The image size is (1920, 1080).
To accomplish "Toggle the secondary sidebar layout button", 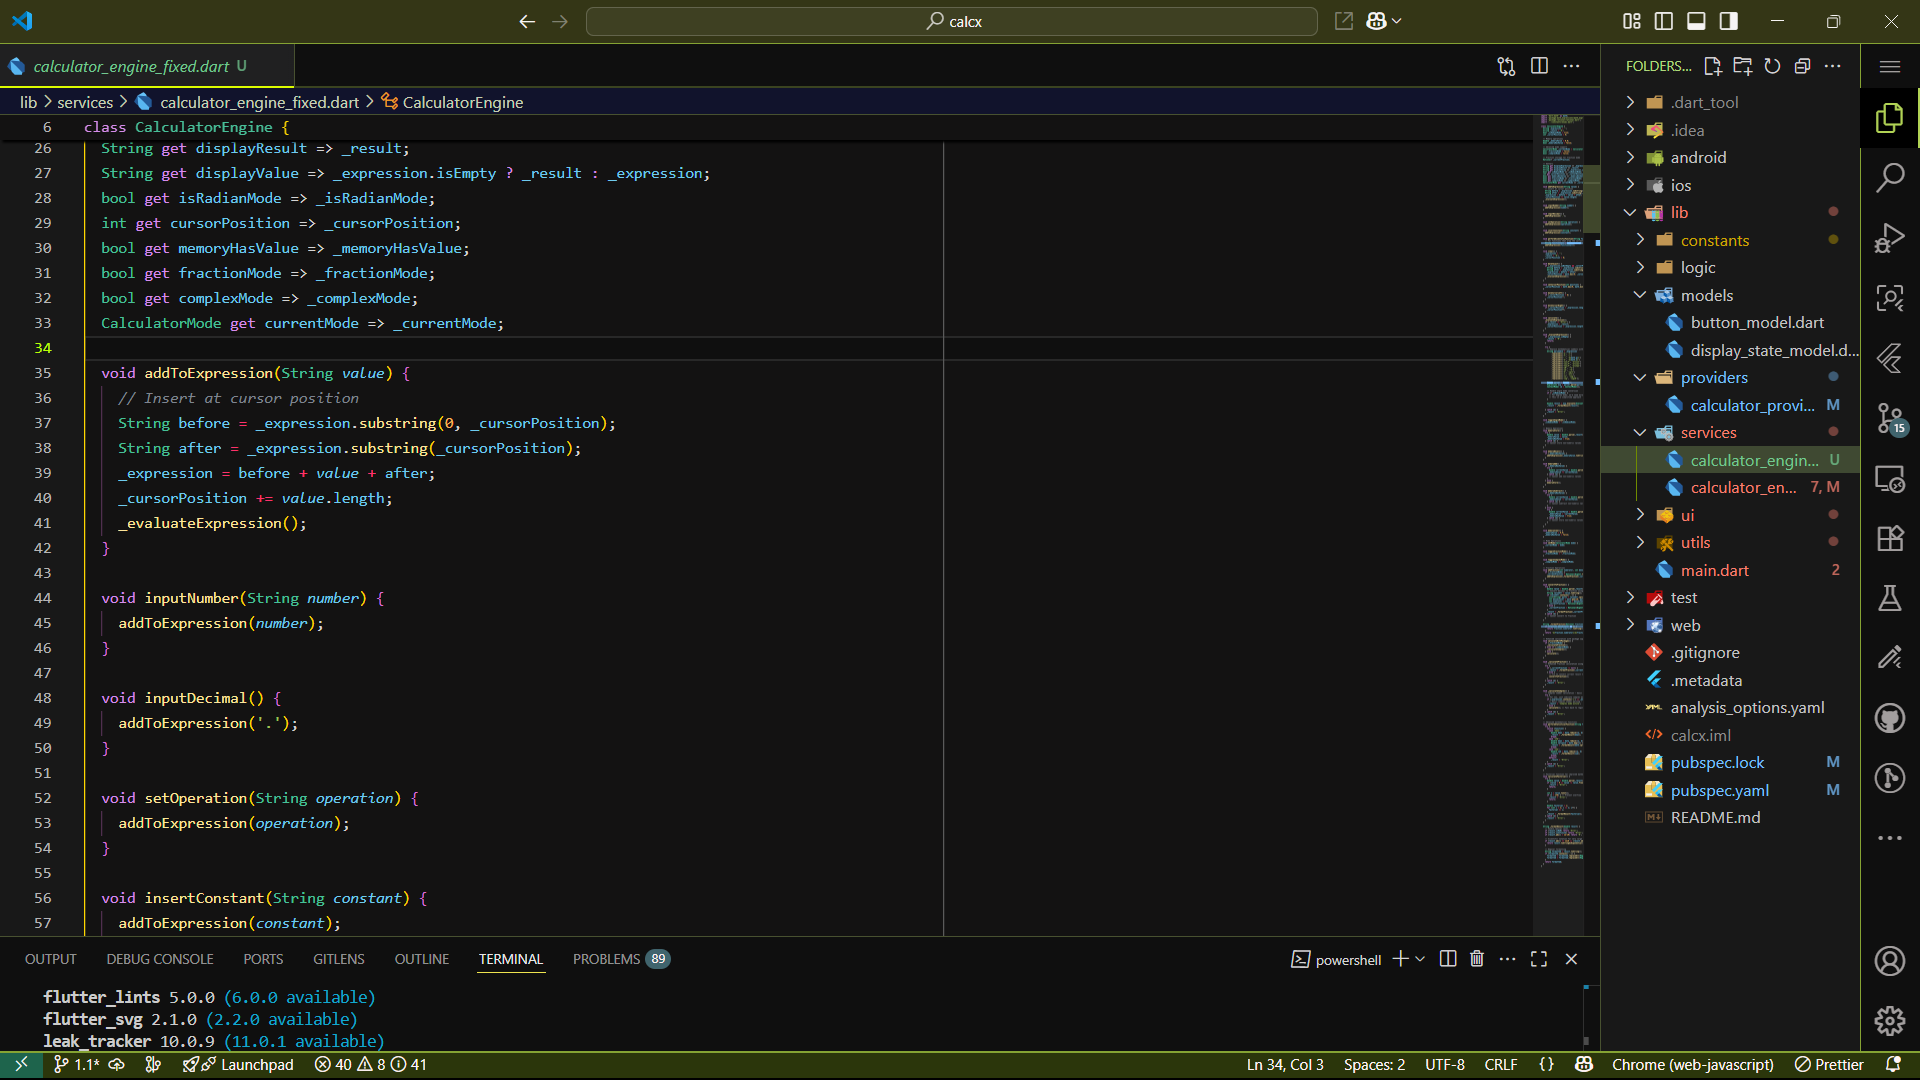I will 1728,21.
